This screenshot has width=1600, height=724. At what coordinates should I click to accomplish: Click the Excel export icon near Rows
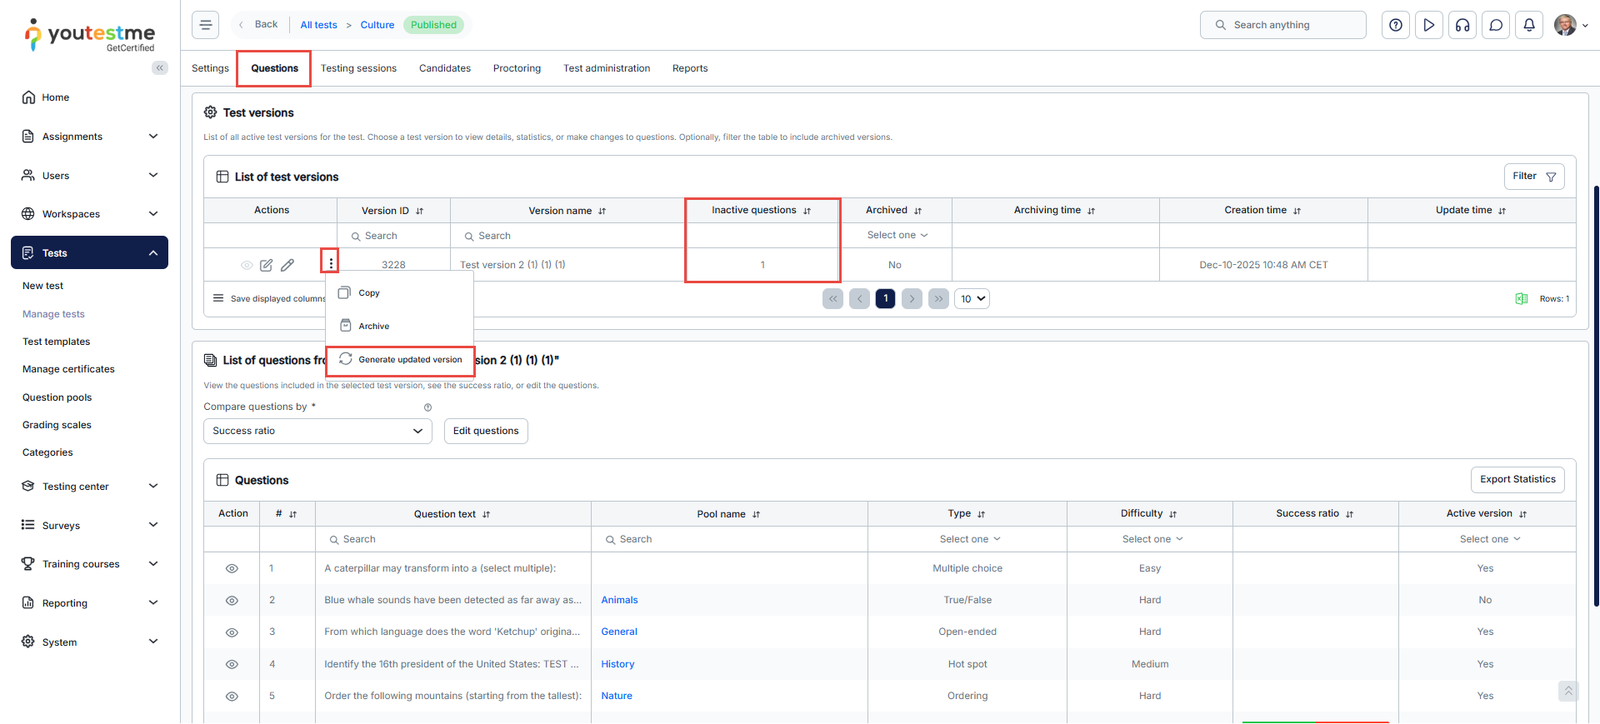[x=1521, y=299]
